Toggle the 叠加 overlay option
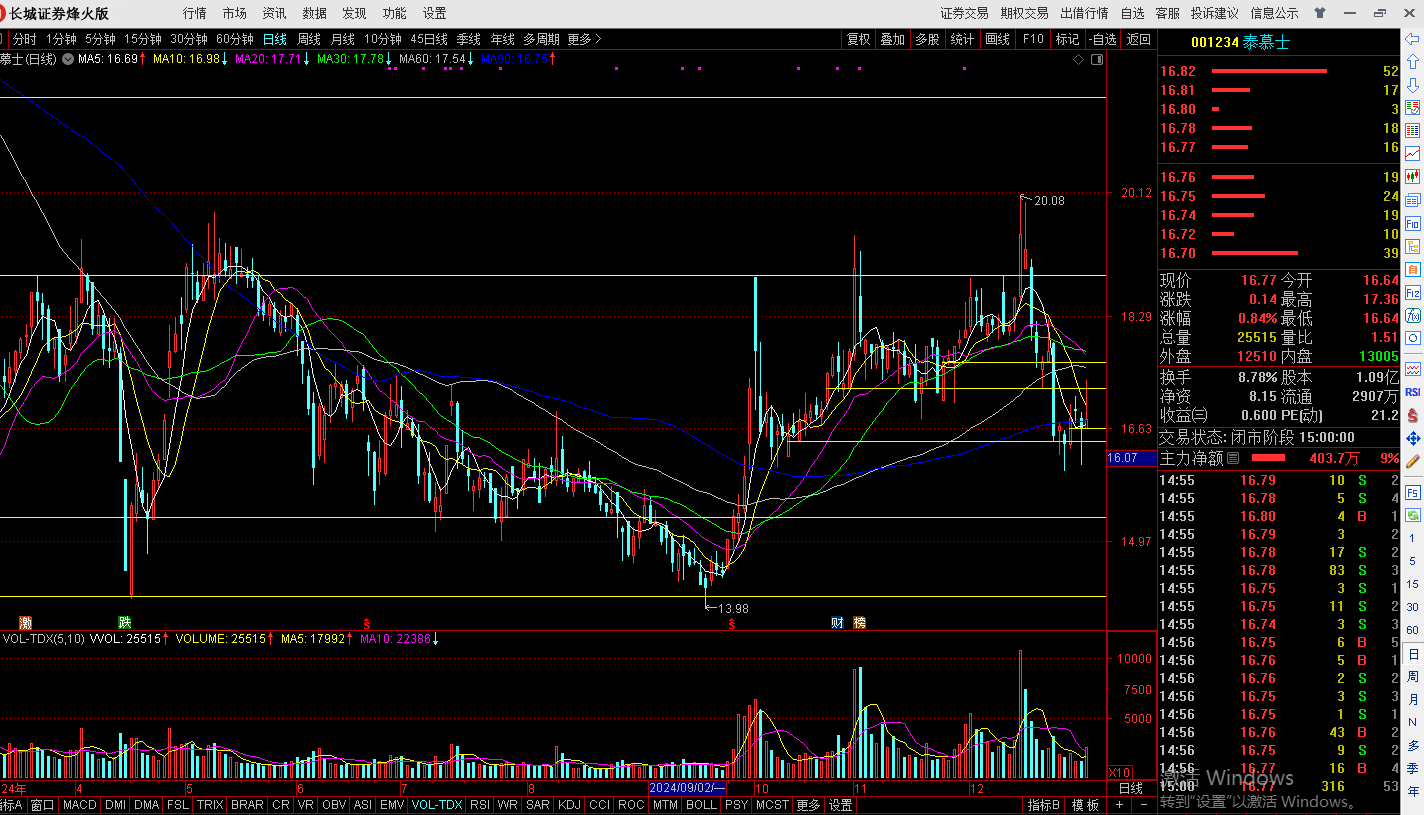The image size is (1424, 815). coord(892,39)
